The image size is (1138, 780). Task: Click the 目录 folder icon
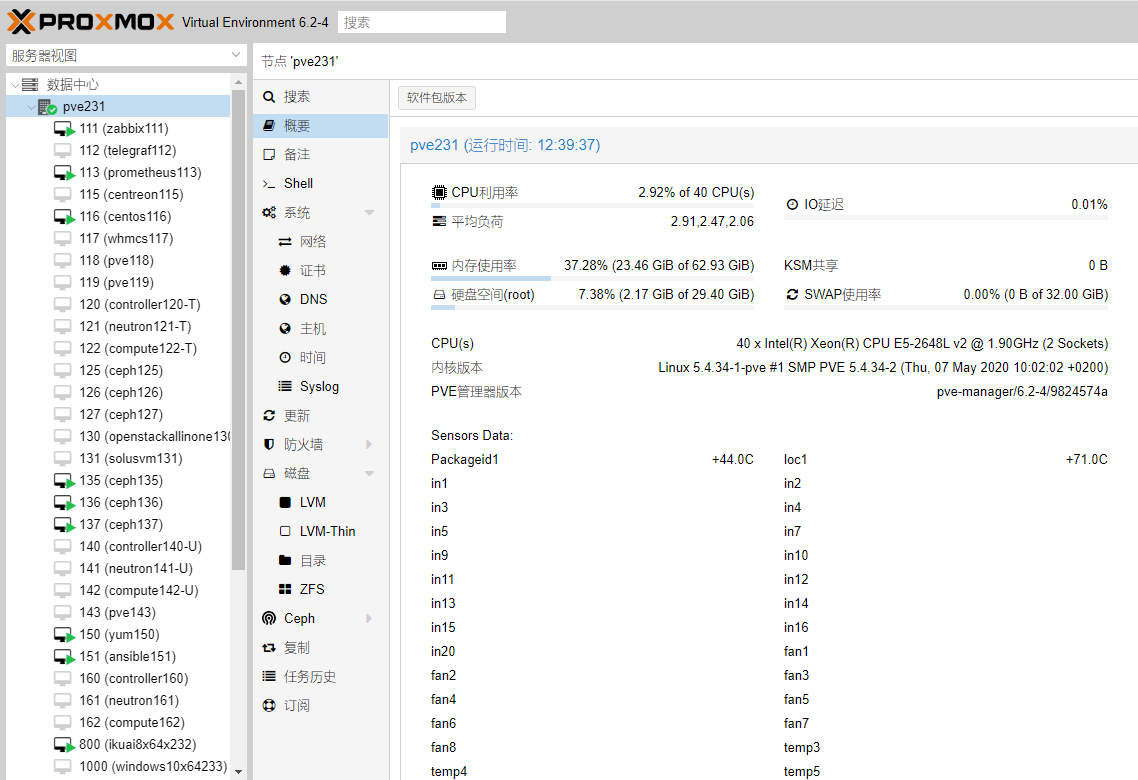point(285,560)
